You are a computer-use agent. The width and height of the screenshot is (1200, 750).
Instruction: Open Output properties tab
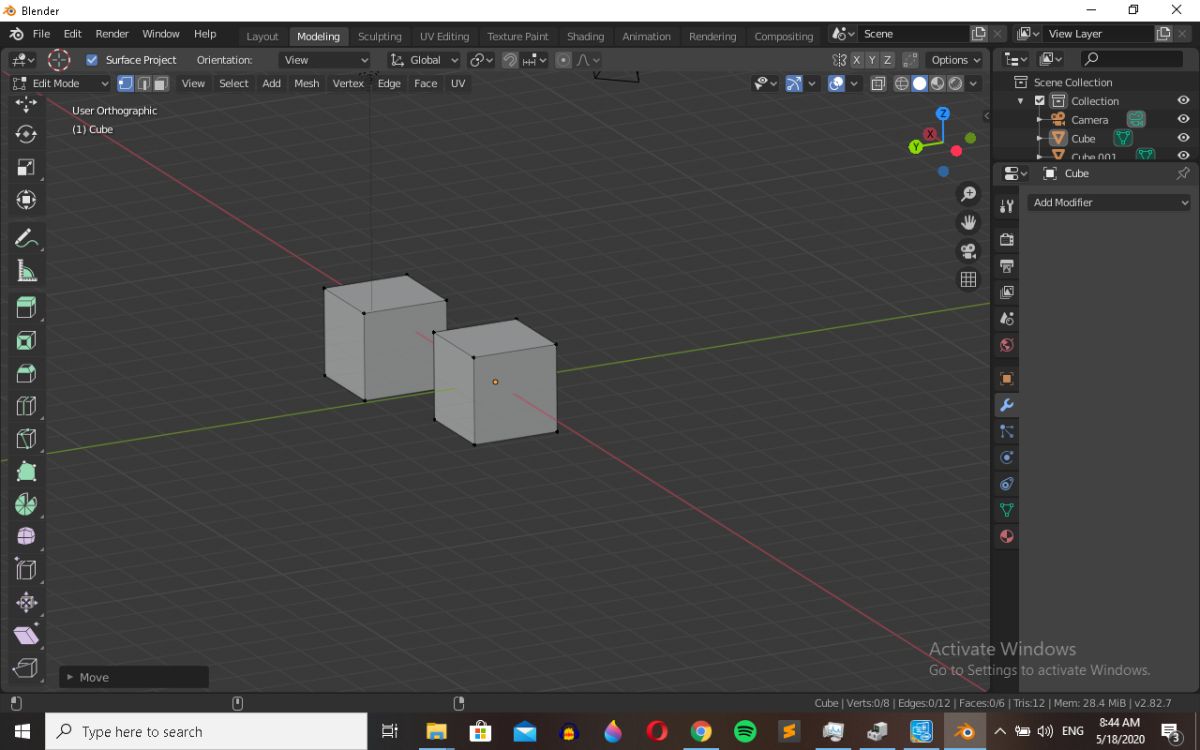pos(1007,266)
